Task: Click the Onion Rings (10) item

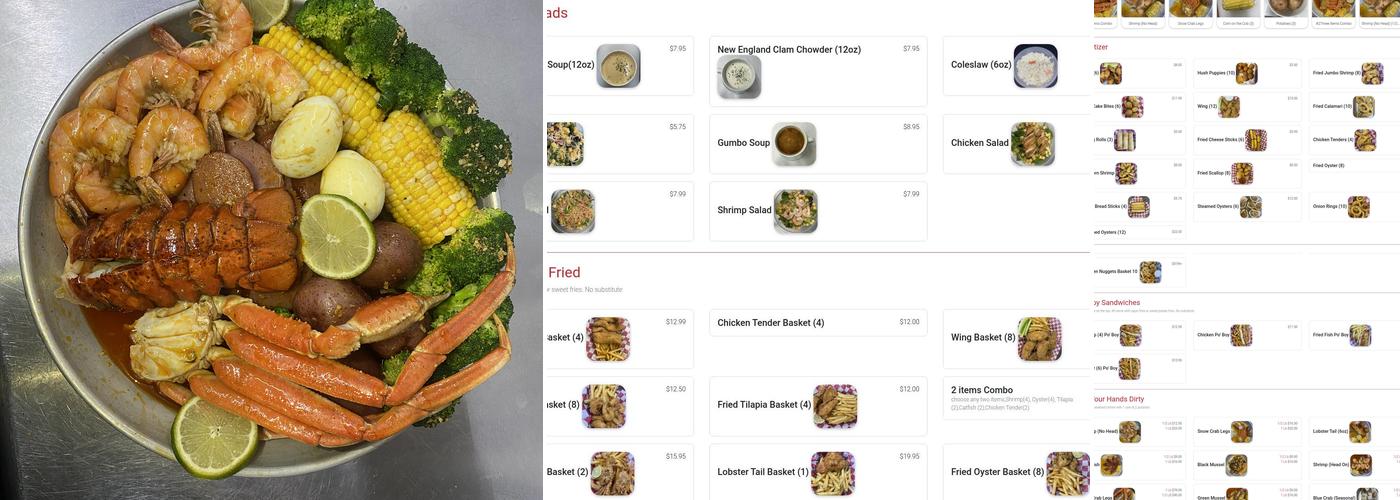Action: [1355, 207]
